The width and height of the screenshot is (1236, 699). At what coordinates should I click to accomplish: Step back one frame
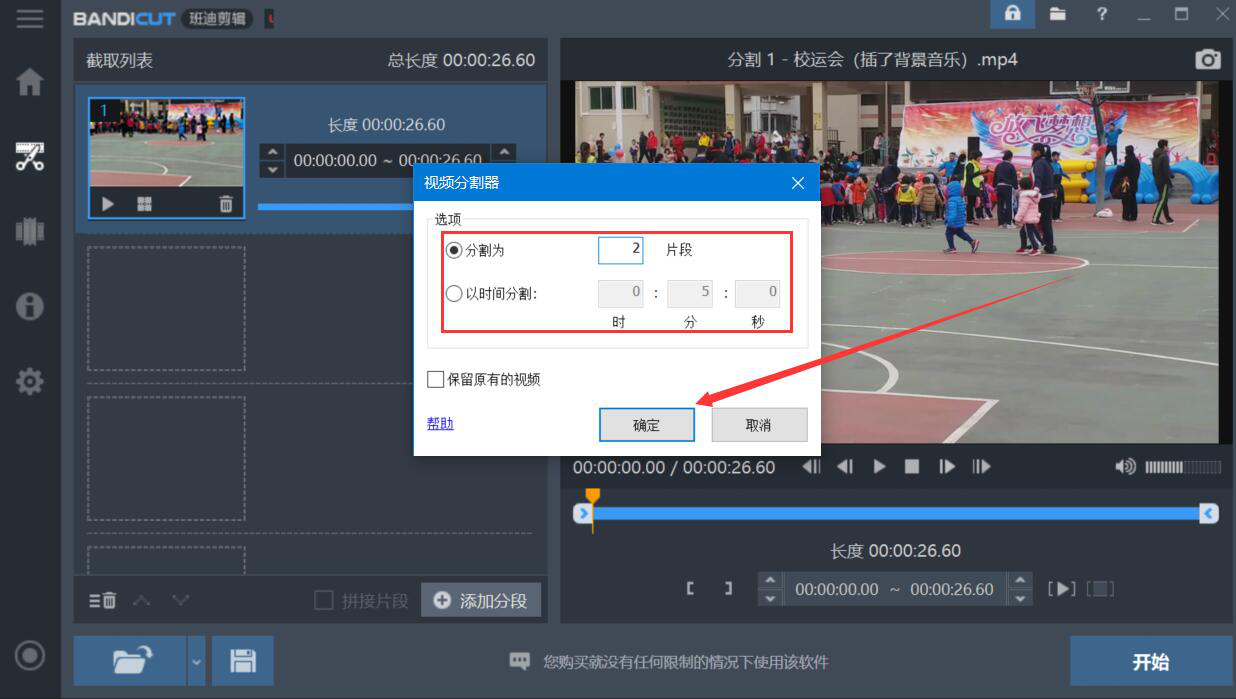(x=846, y=467)
